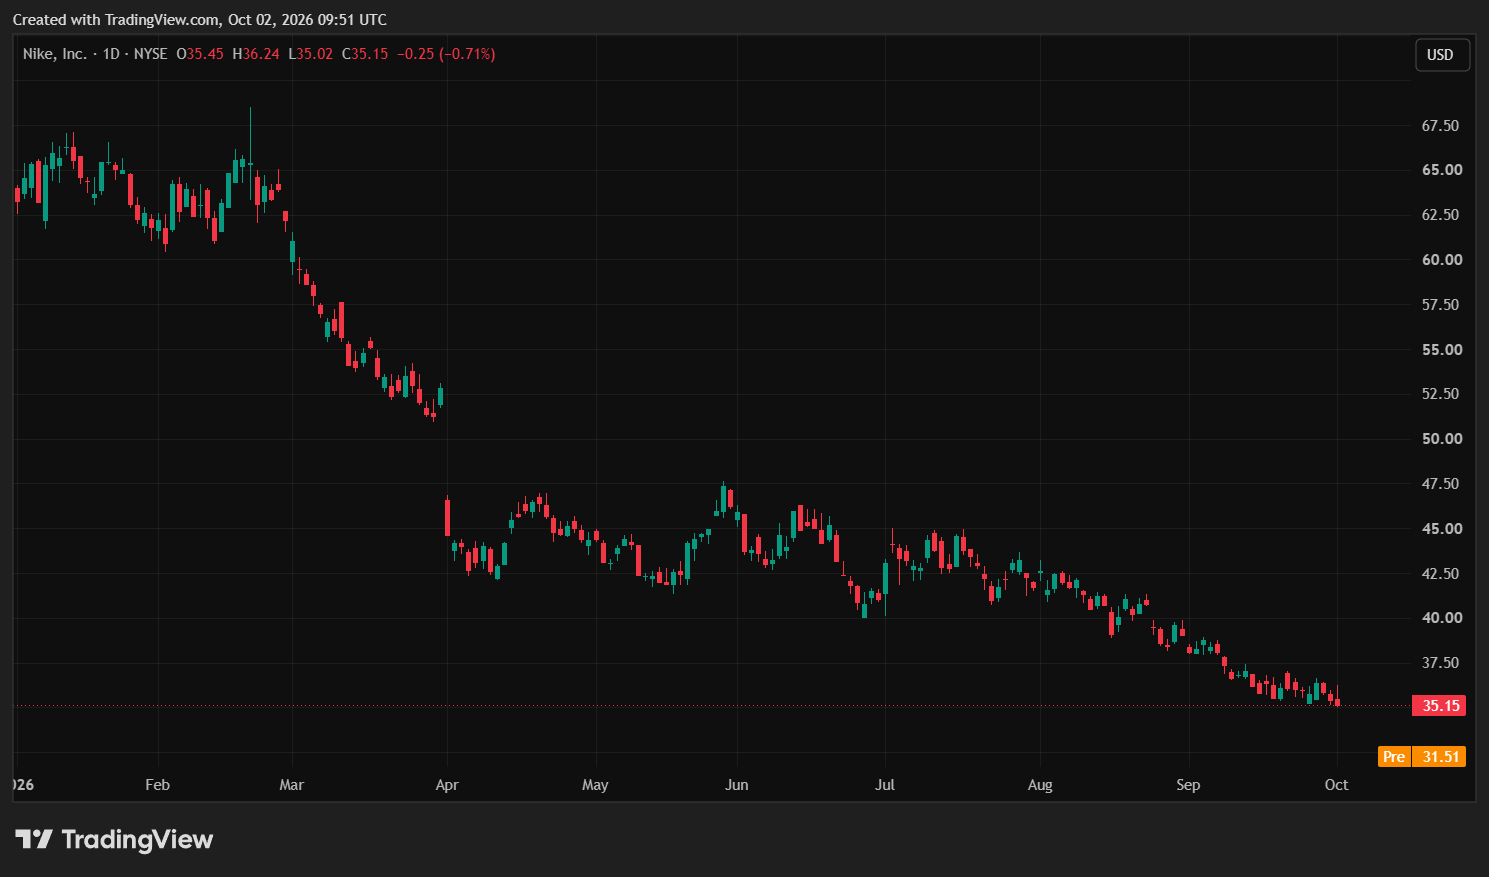Click the large red April gap-down candle
The width and height of the screenshot is (1489, 877).
pyautogui.click(x=447, y=517)
